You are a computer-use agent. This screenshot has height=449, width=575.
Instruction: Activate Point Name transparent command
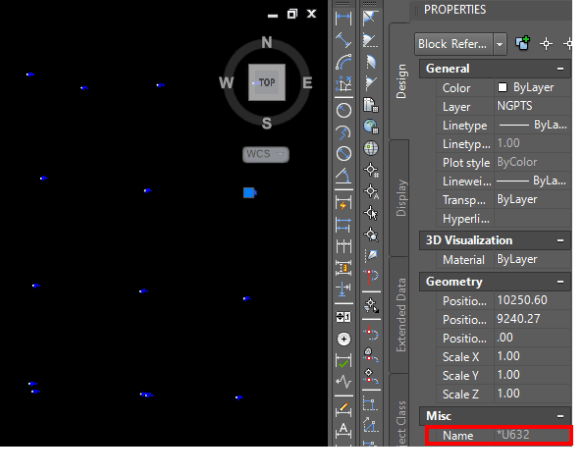(x=370, y=191)
